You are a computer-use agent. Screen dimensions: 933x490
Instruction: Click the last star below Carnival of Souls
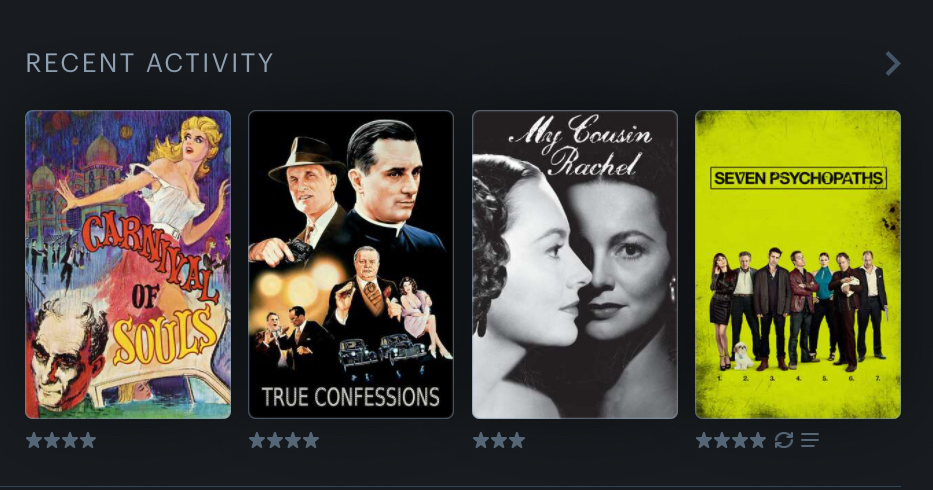[x=88, y=441]
